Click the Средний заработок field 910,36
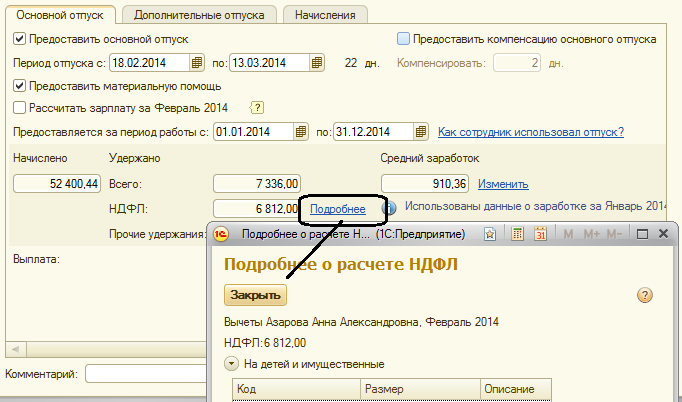This screenshot has height=402, width=682. (x=425, y=184)
